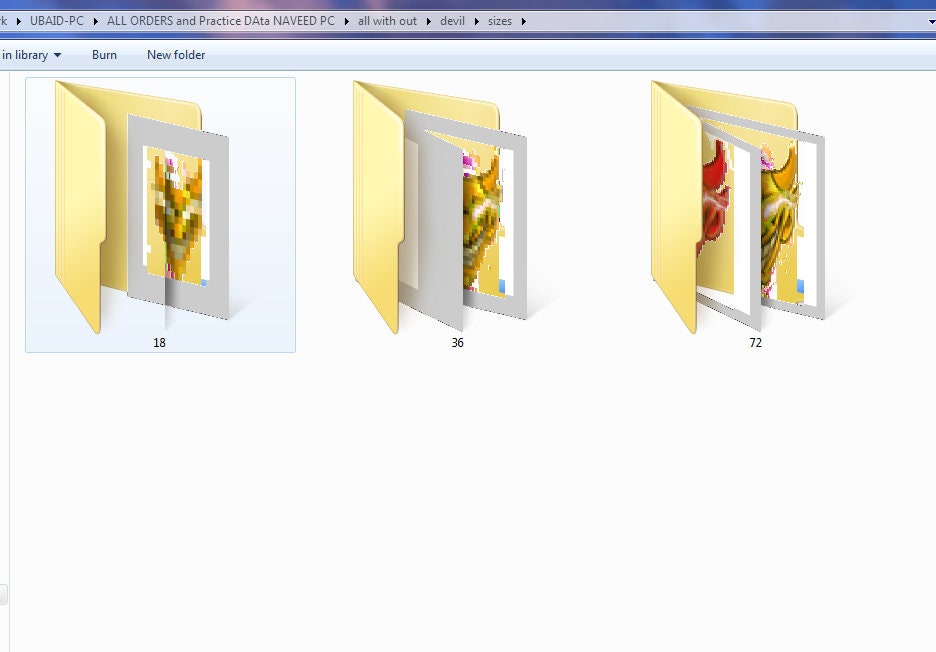
Task: Click the Burn toolbar command
Action: pos(104,55)
